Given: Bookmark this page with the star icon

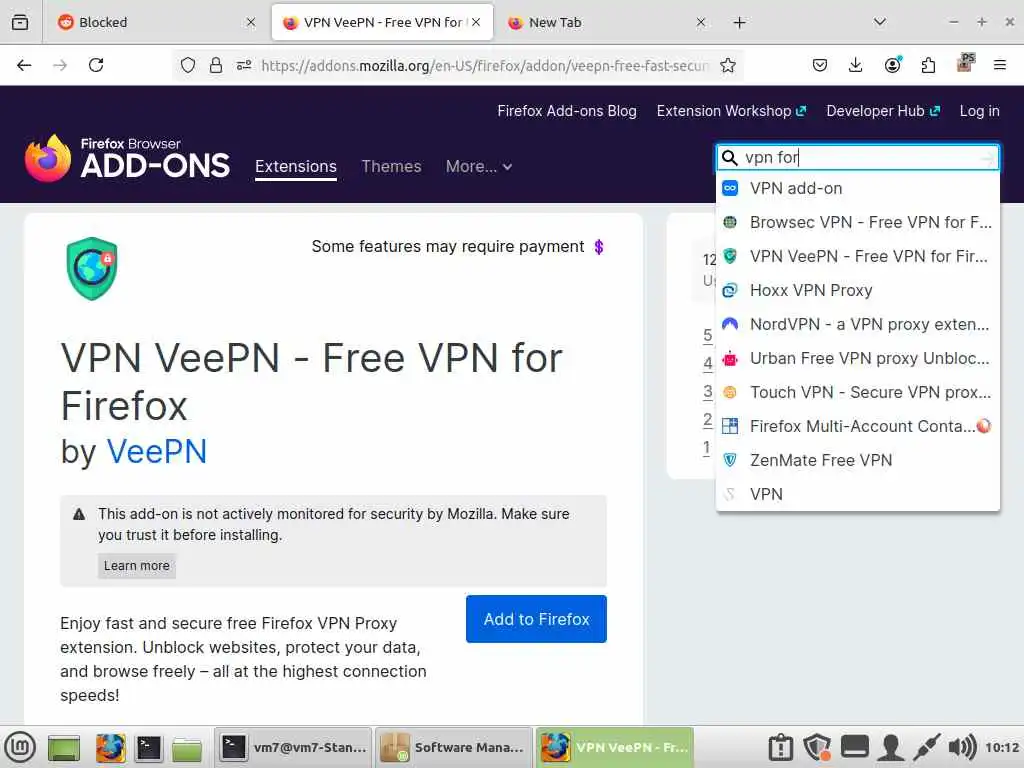Looking at the screenshot, I should tap(728, 65).
